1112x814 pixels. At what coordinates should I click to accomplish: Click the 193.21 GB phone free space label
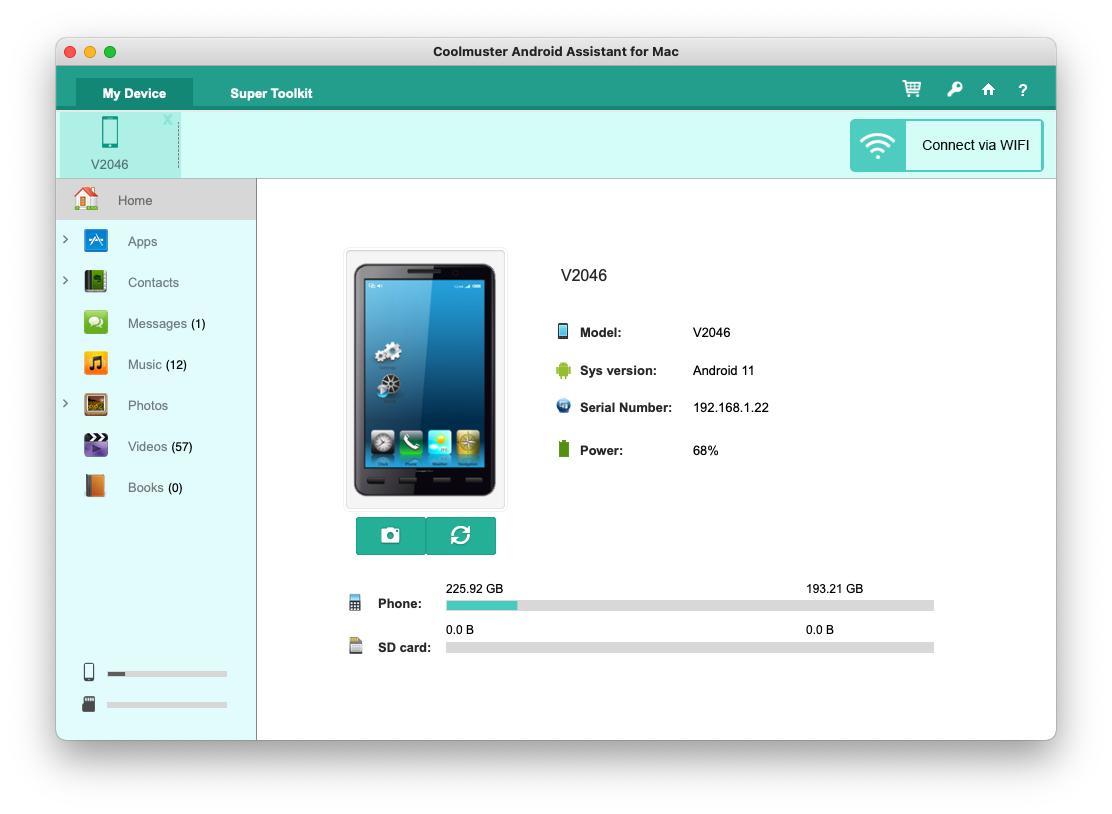pyautogui.click(x=834, y=589)
